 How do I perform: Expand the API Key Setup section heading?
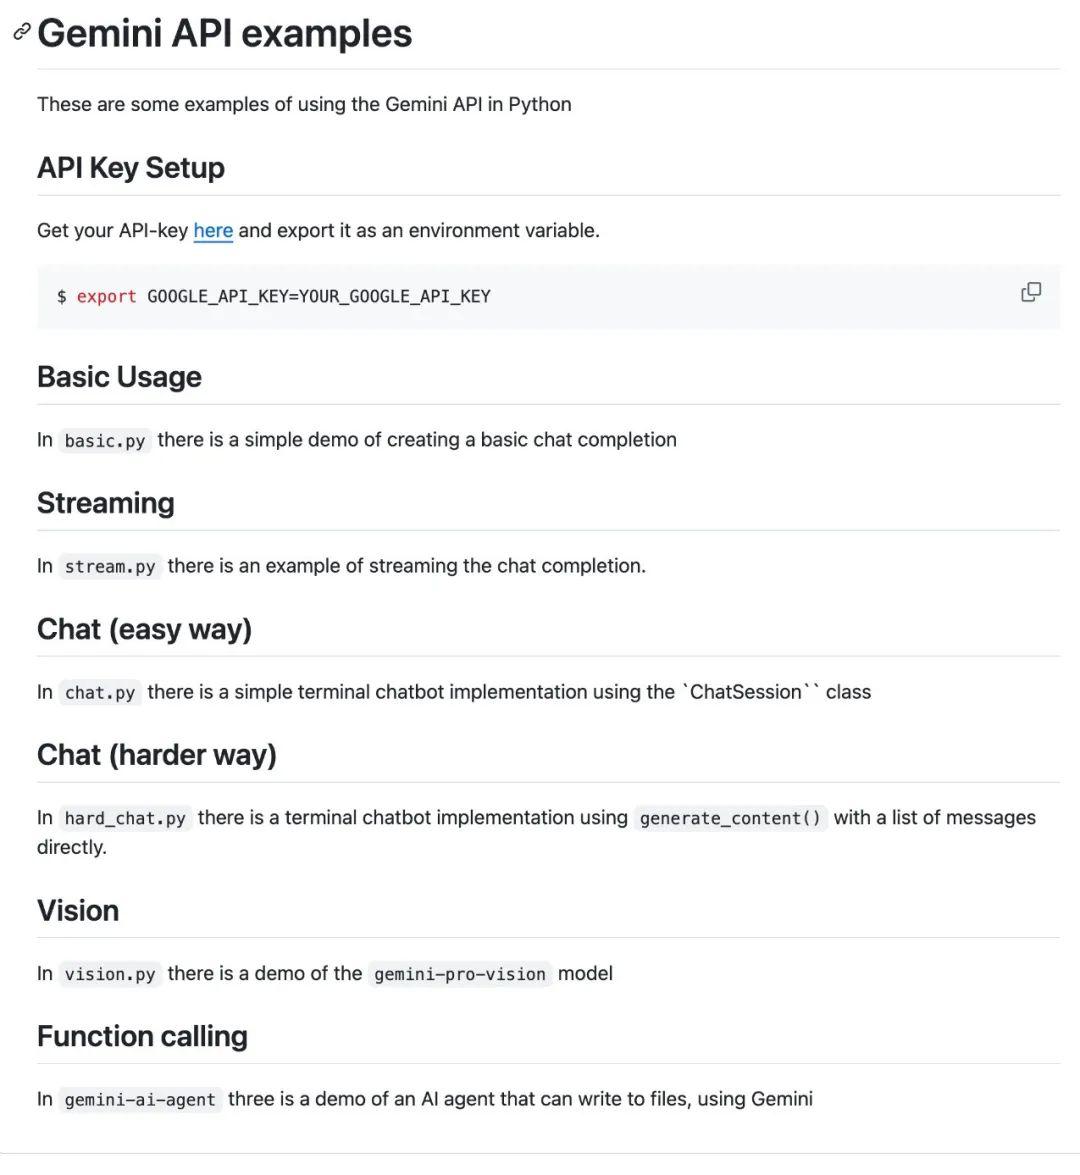tap(130, 168)
